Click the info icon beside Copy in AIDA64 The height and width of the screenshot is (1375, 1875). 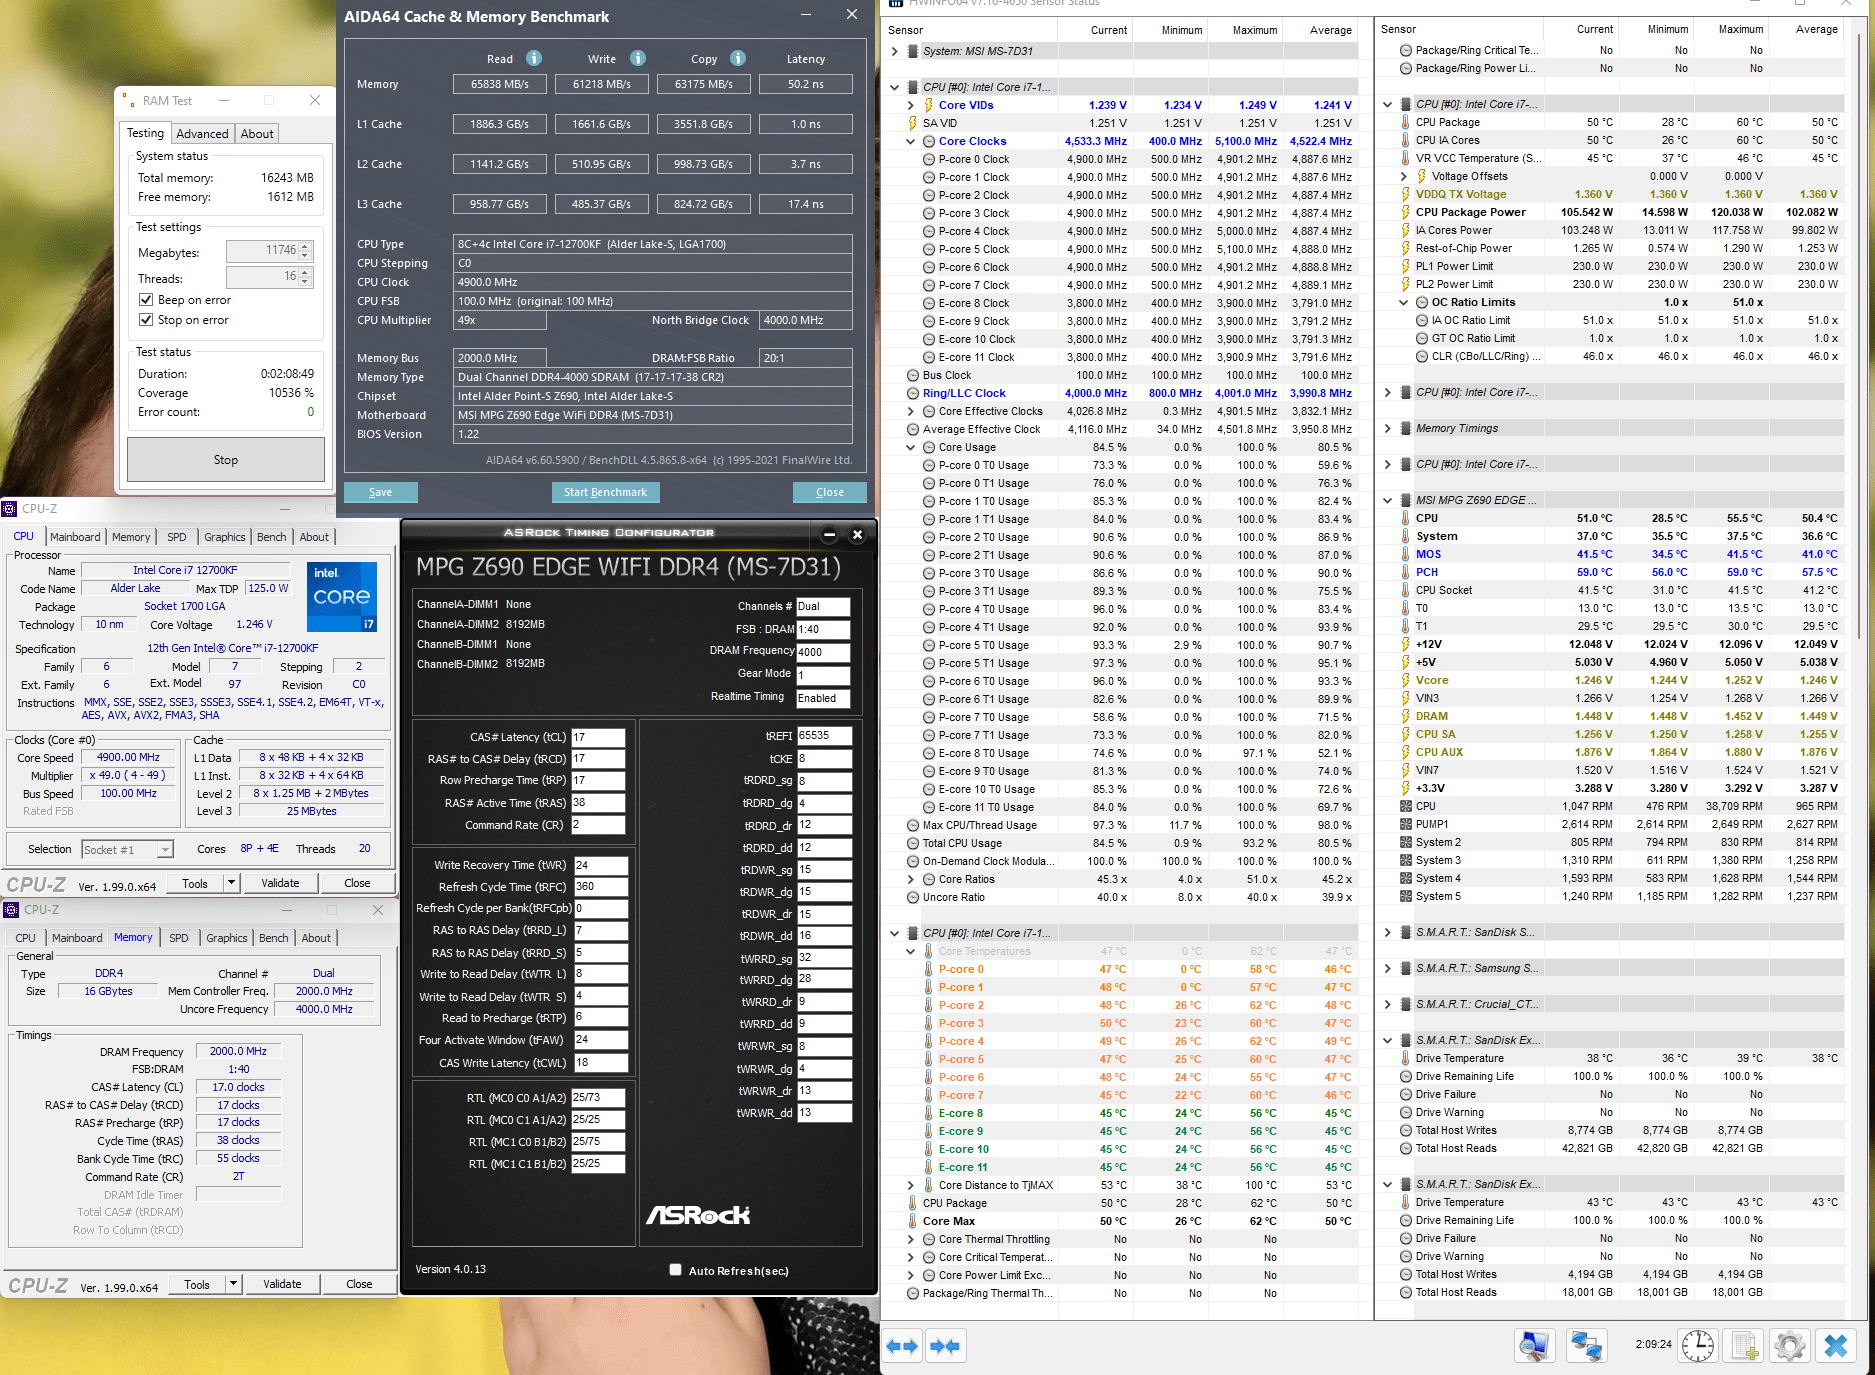click(x=738, y=58)
